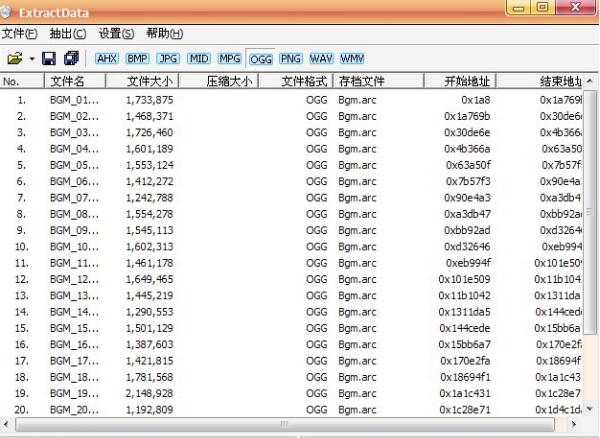This screenshot has height=438, width=600.
Task: Select the row BGM_14...
Action: point(292,312)
